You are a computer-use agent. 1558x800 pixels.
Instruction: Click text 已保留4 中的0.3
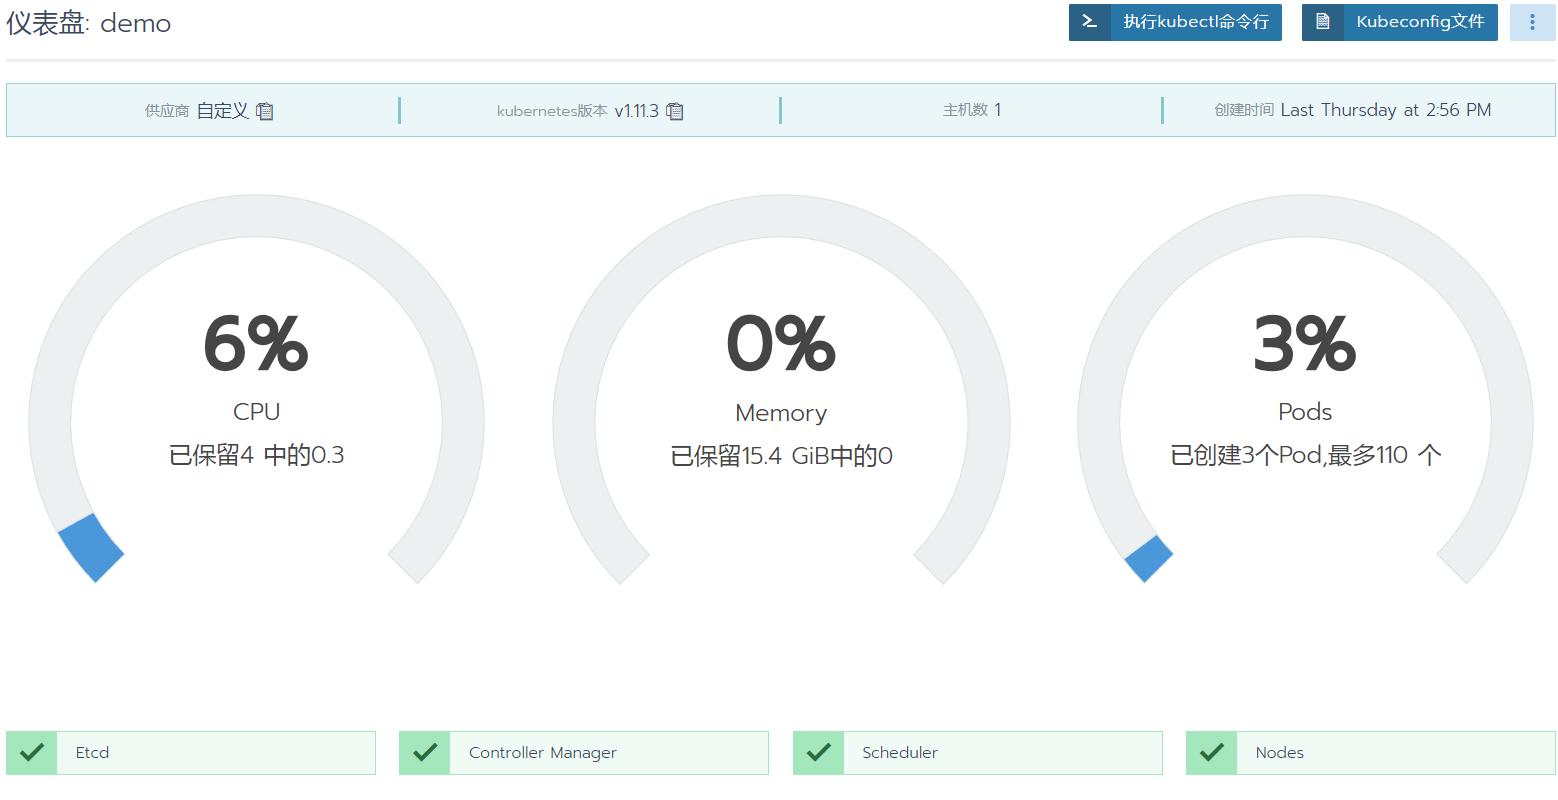[256, 456]
